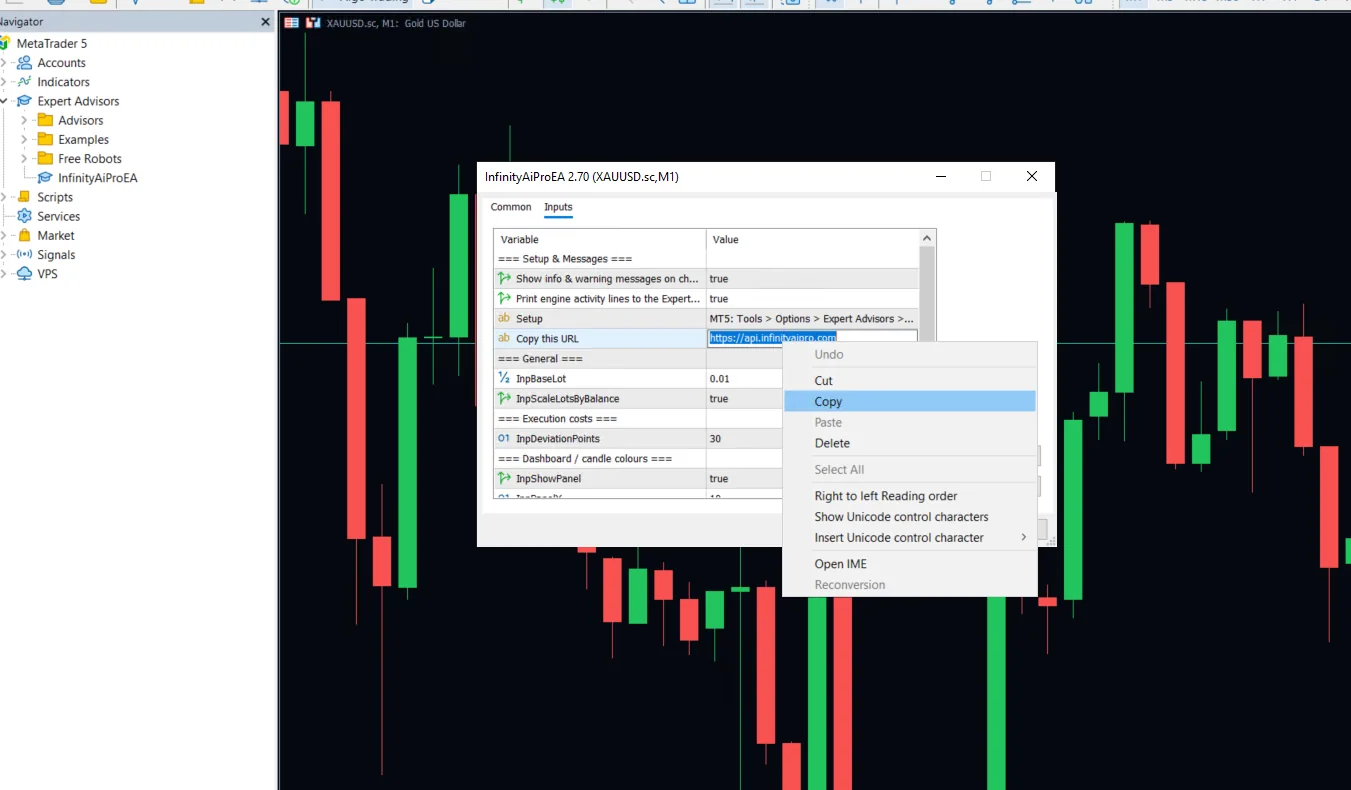Click the true value for InpShowPanel
The height and width of the screenshot is (790, 1351).
tap(719, 479)
